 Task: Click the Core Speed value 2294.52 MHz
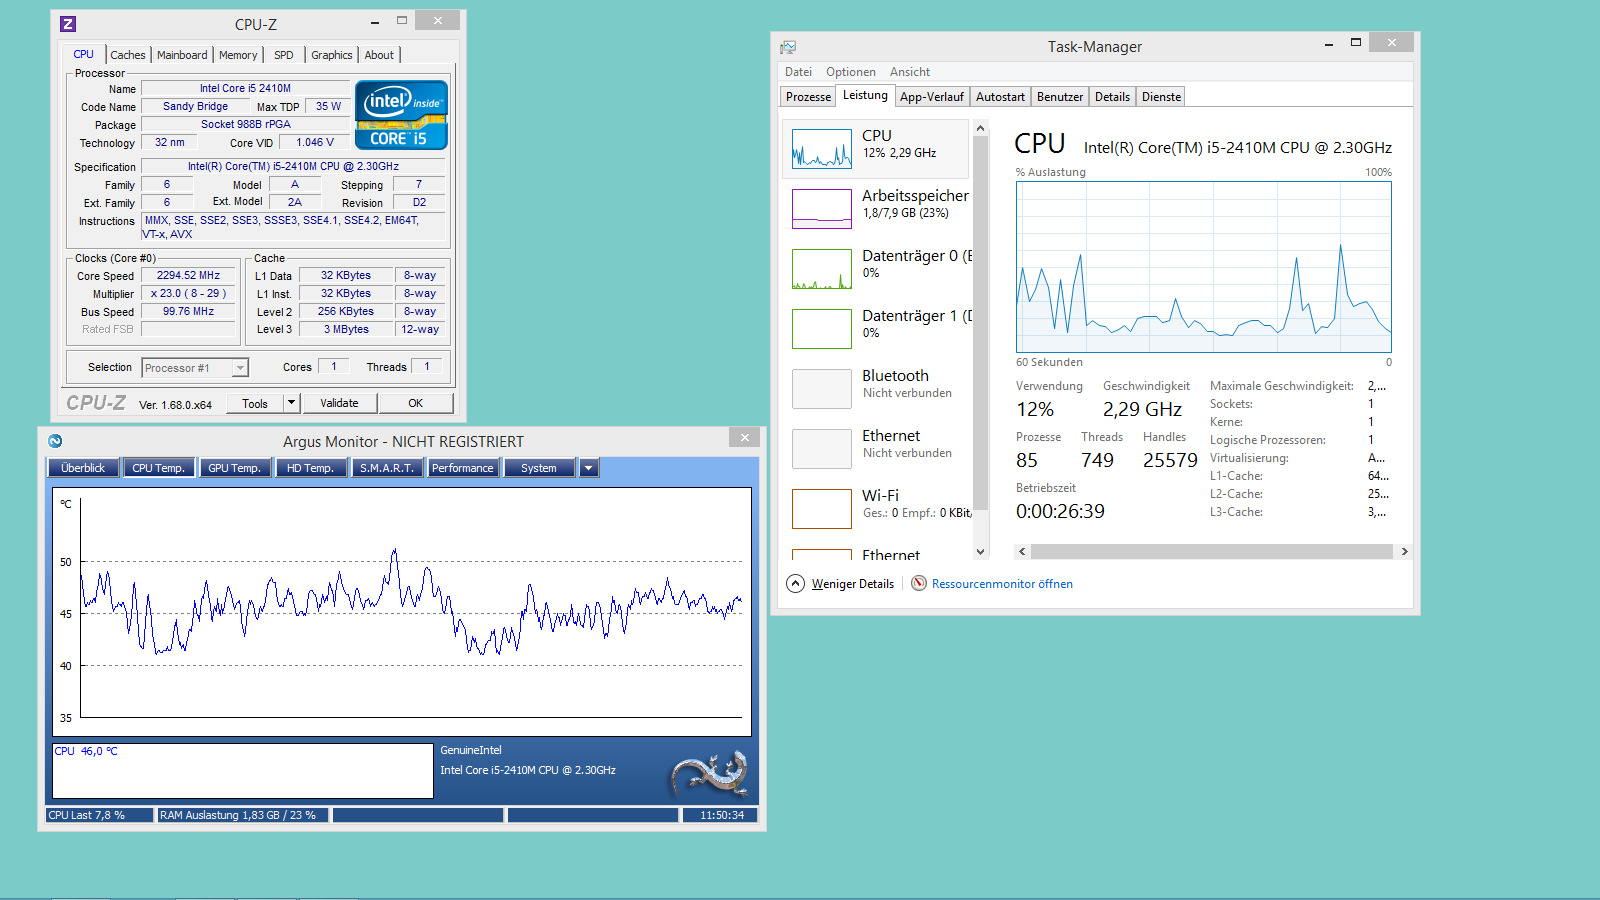point(188,275)
